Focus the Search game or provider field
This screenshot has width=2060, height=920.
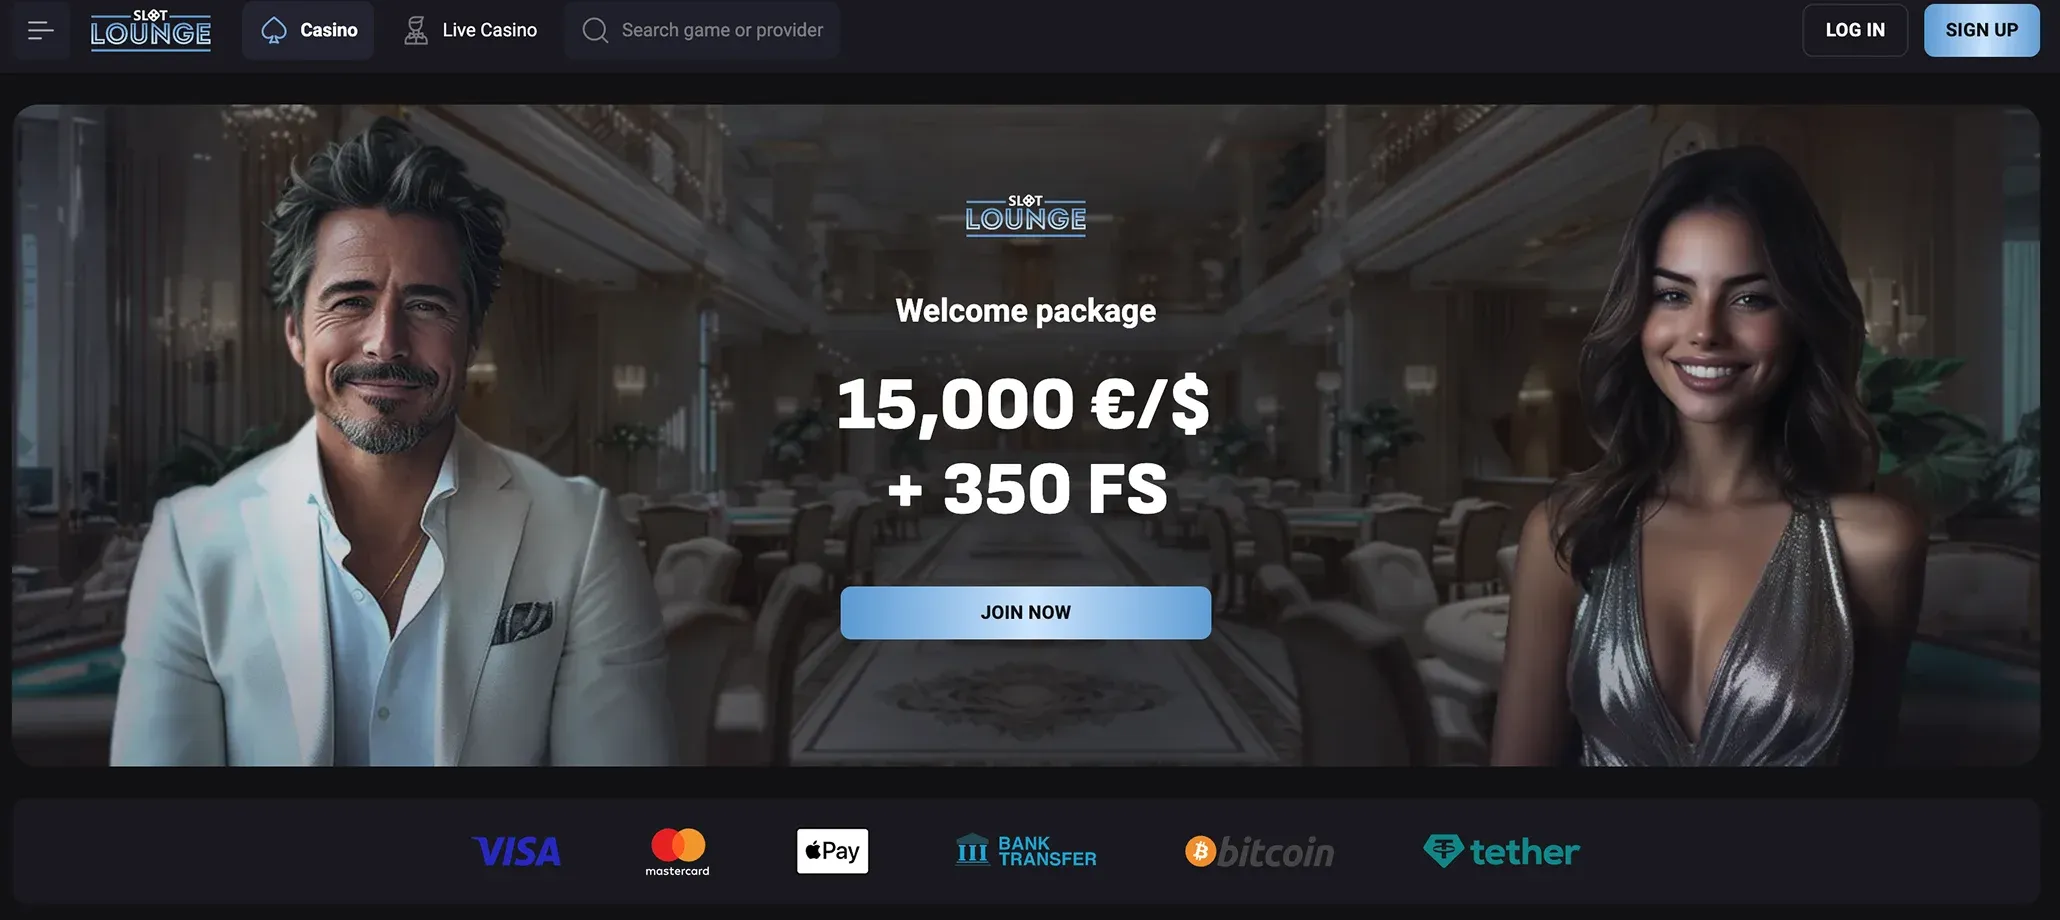[702, 30]
